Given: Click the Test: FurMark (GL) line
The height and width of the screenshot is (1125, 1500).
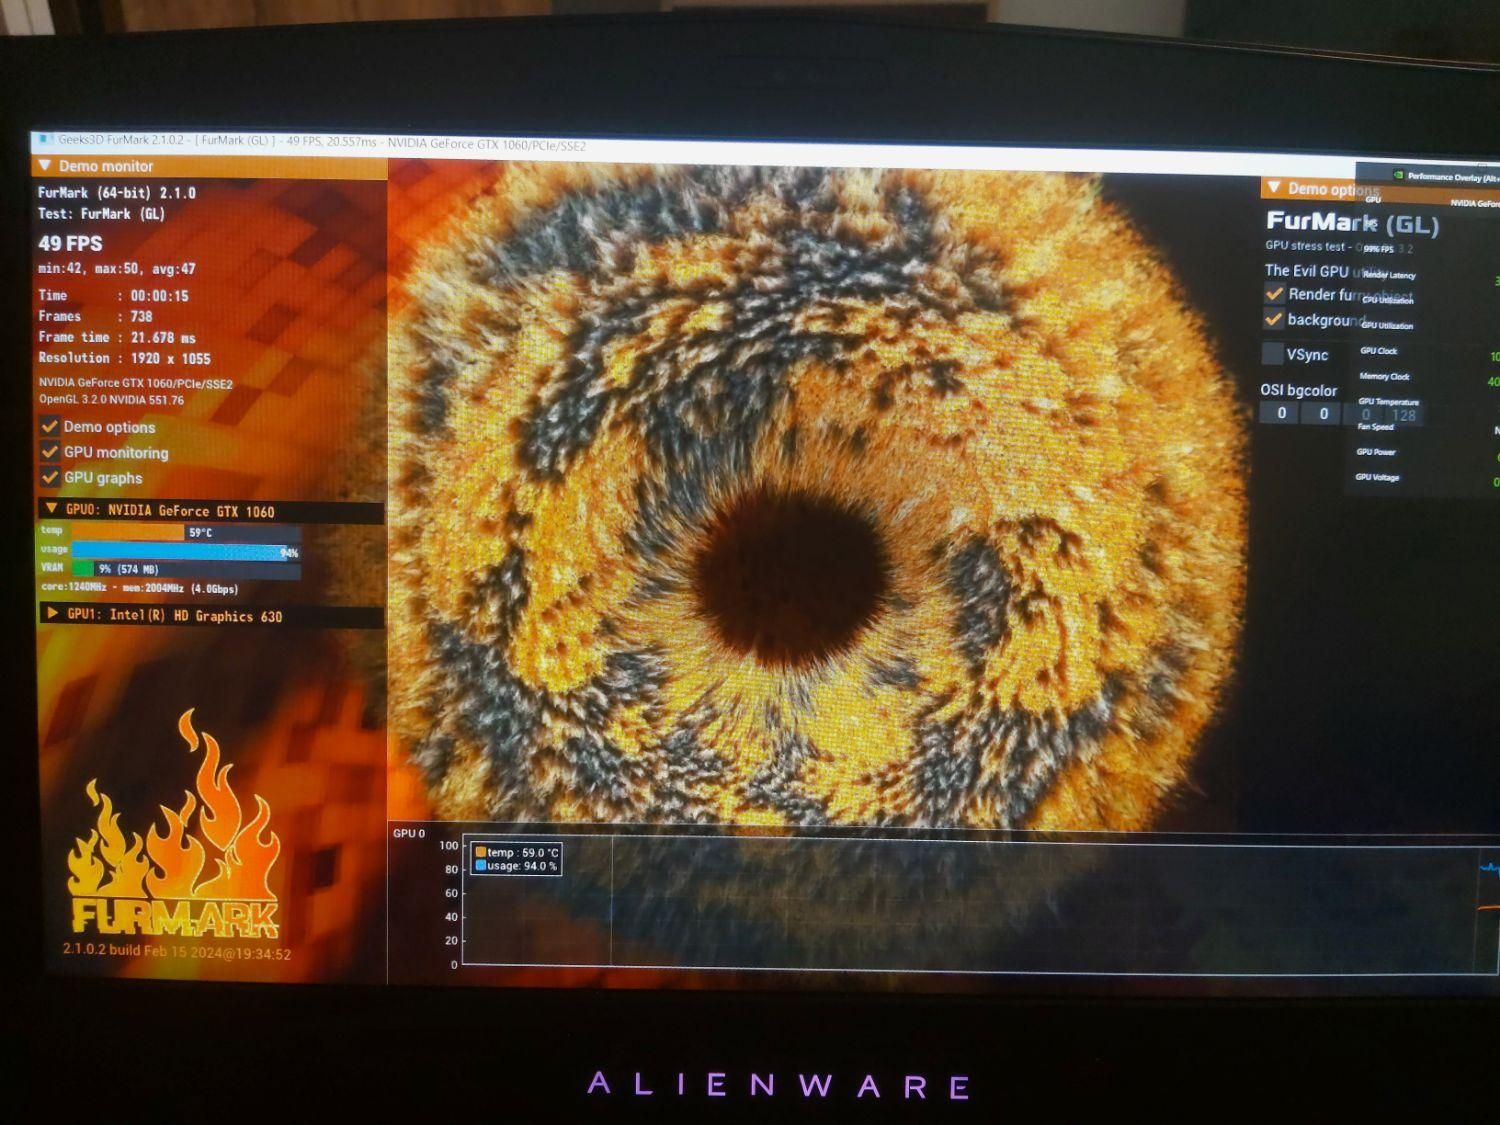Looking at the screenshot, I should point(101,214).
